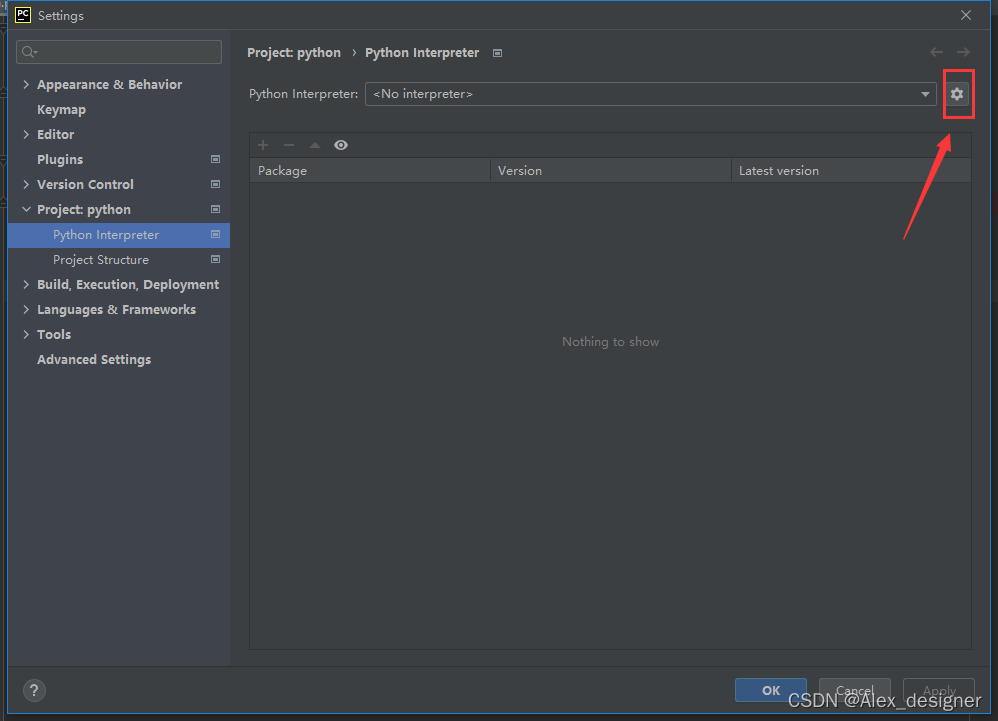The width and height of the screenshot is (998, 721).
Task: Click project-level icon on Plugins row
Action: 215,159
